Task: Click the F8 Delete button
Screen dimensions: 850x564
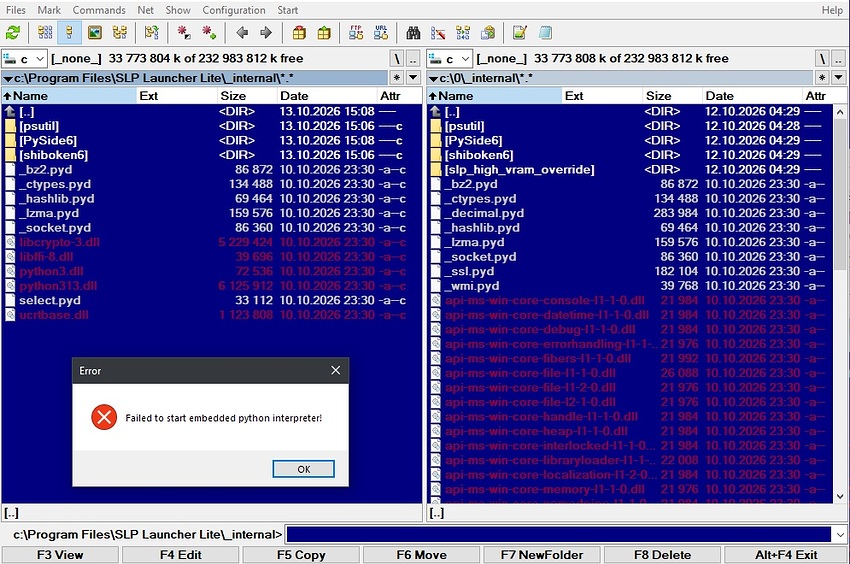Action: (662, 555)
